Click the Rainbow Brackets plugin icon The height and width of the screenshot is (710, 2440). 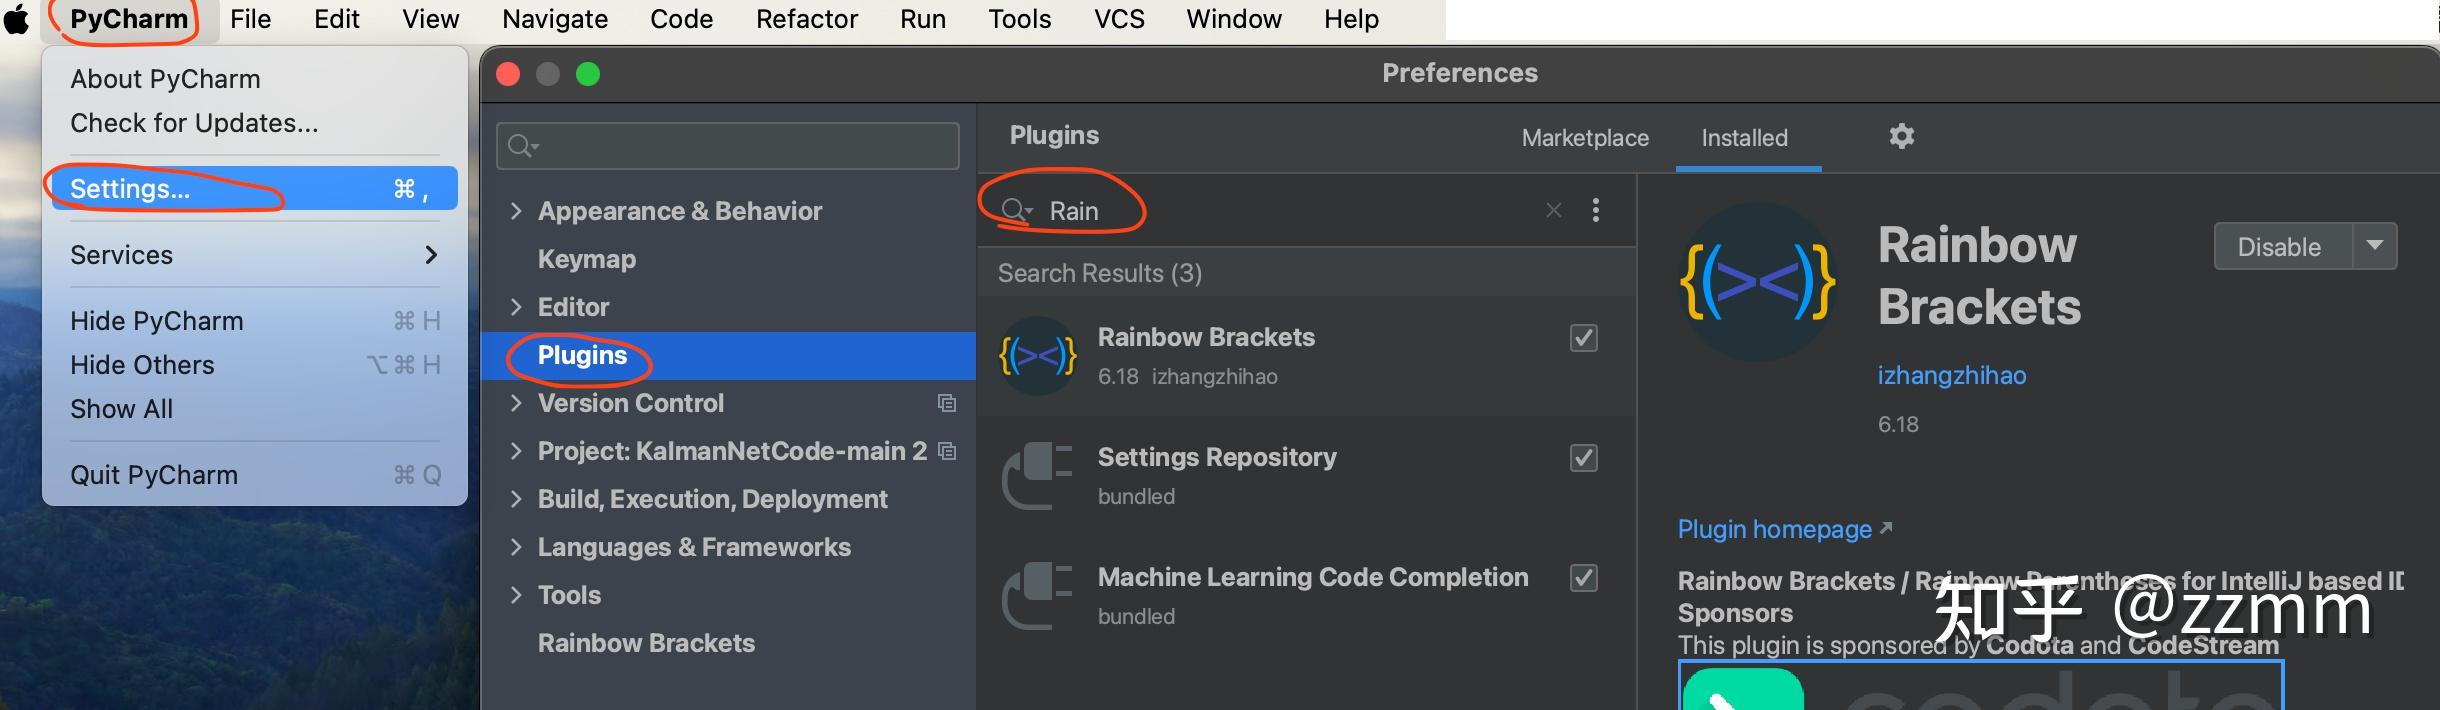coord(1037,356)
